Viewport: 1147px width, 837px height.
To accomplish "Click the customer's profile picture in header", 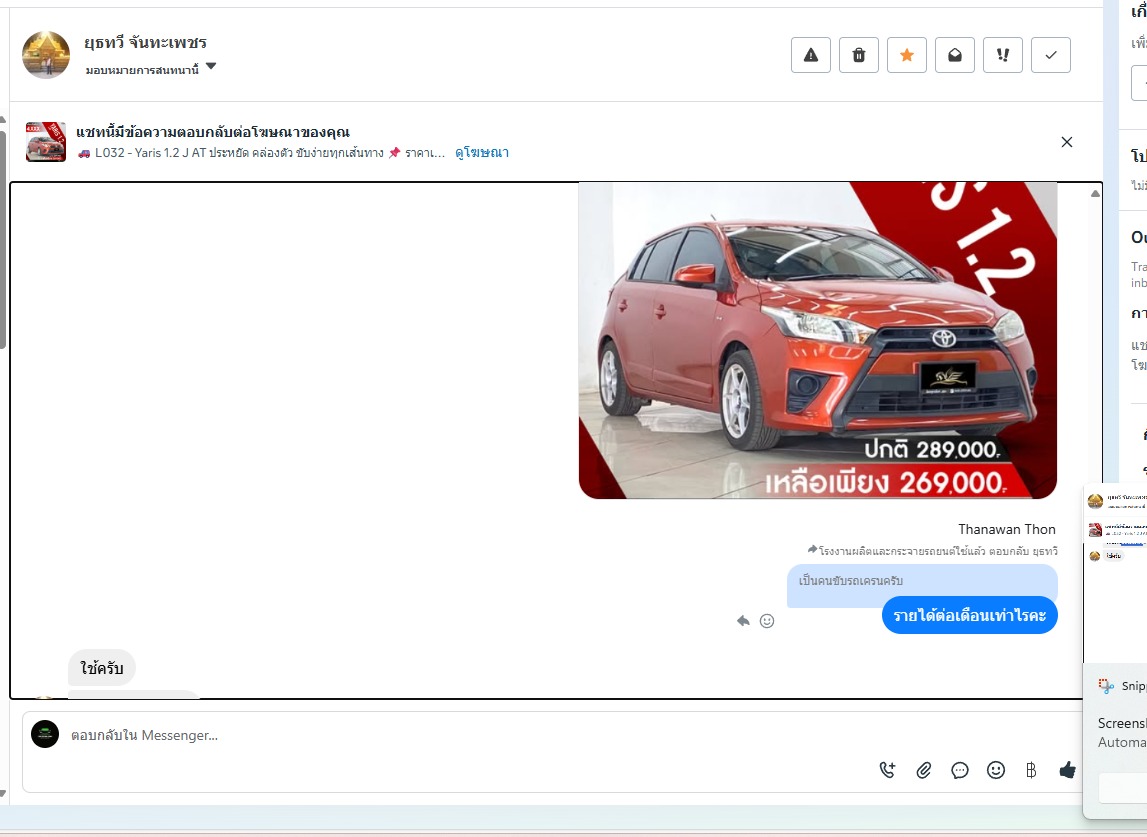I will tap(46, 55).
